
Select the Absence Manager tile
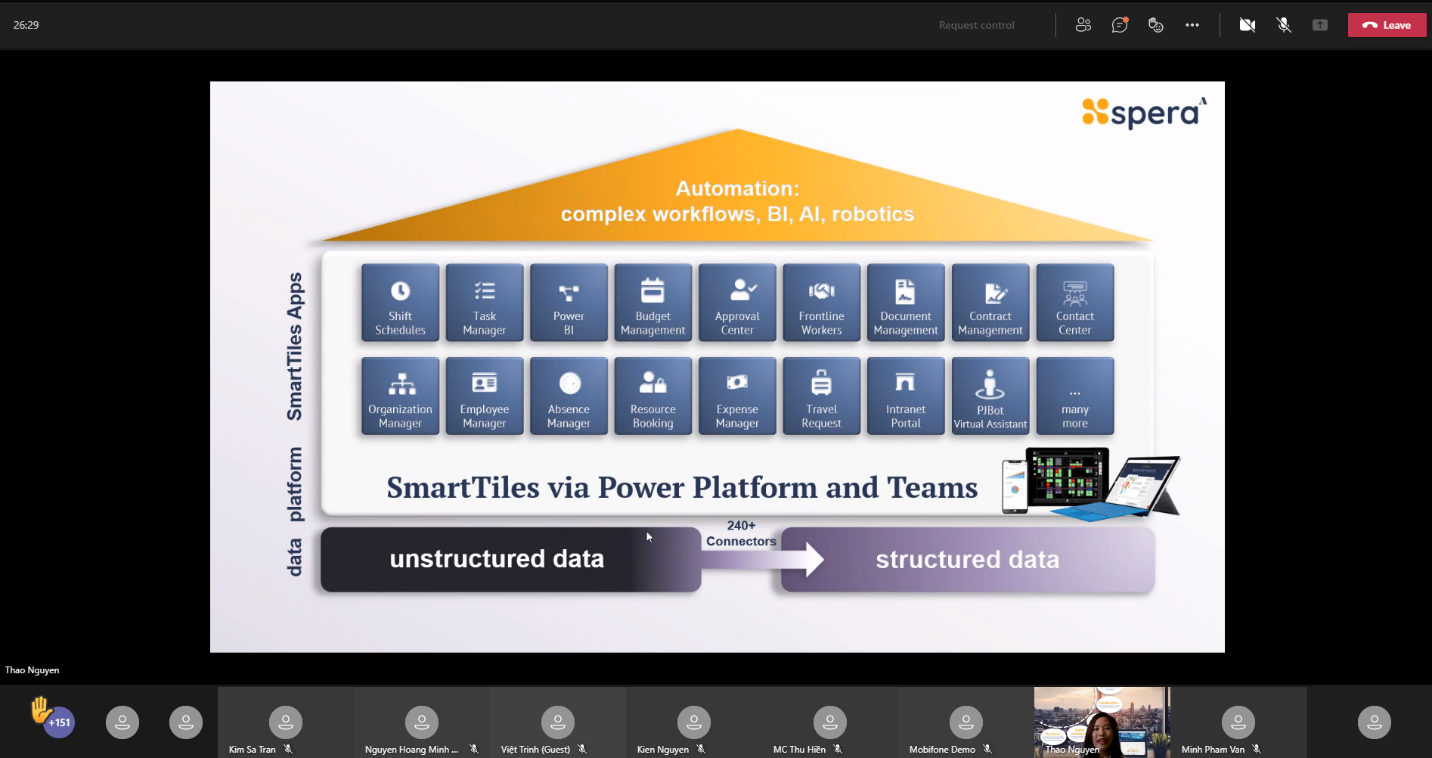pyautogui.click(x=569, y=396)
